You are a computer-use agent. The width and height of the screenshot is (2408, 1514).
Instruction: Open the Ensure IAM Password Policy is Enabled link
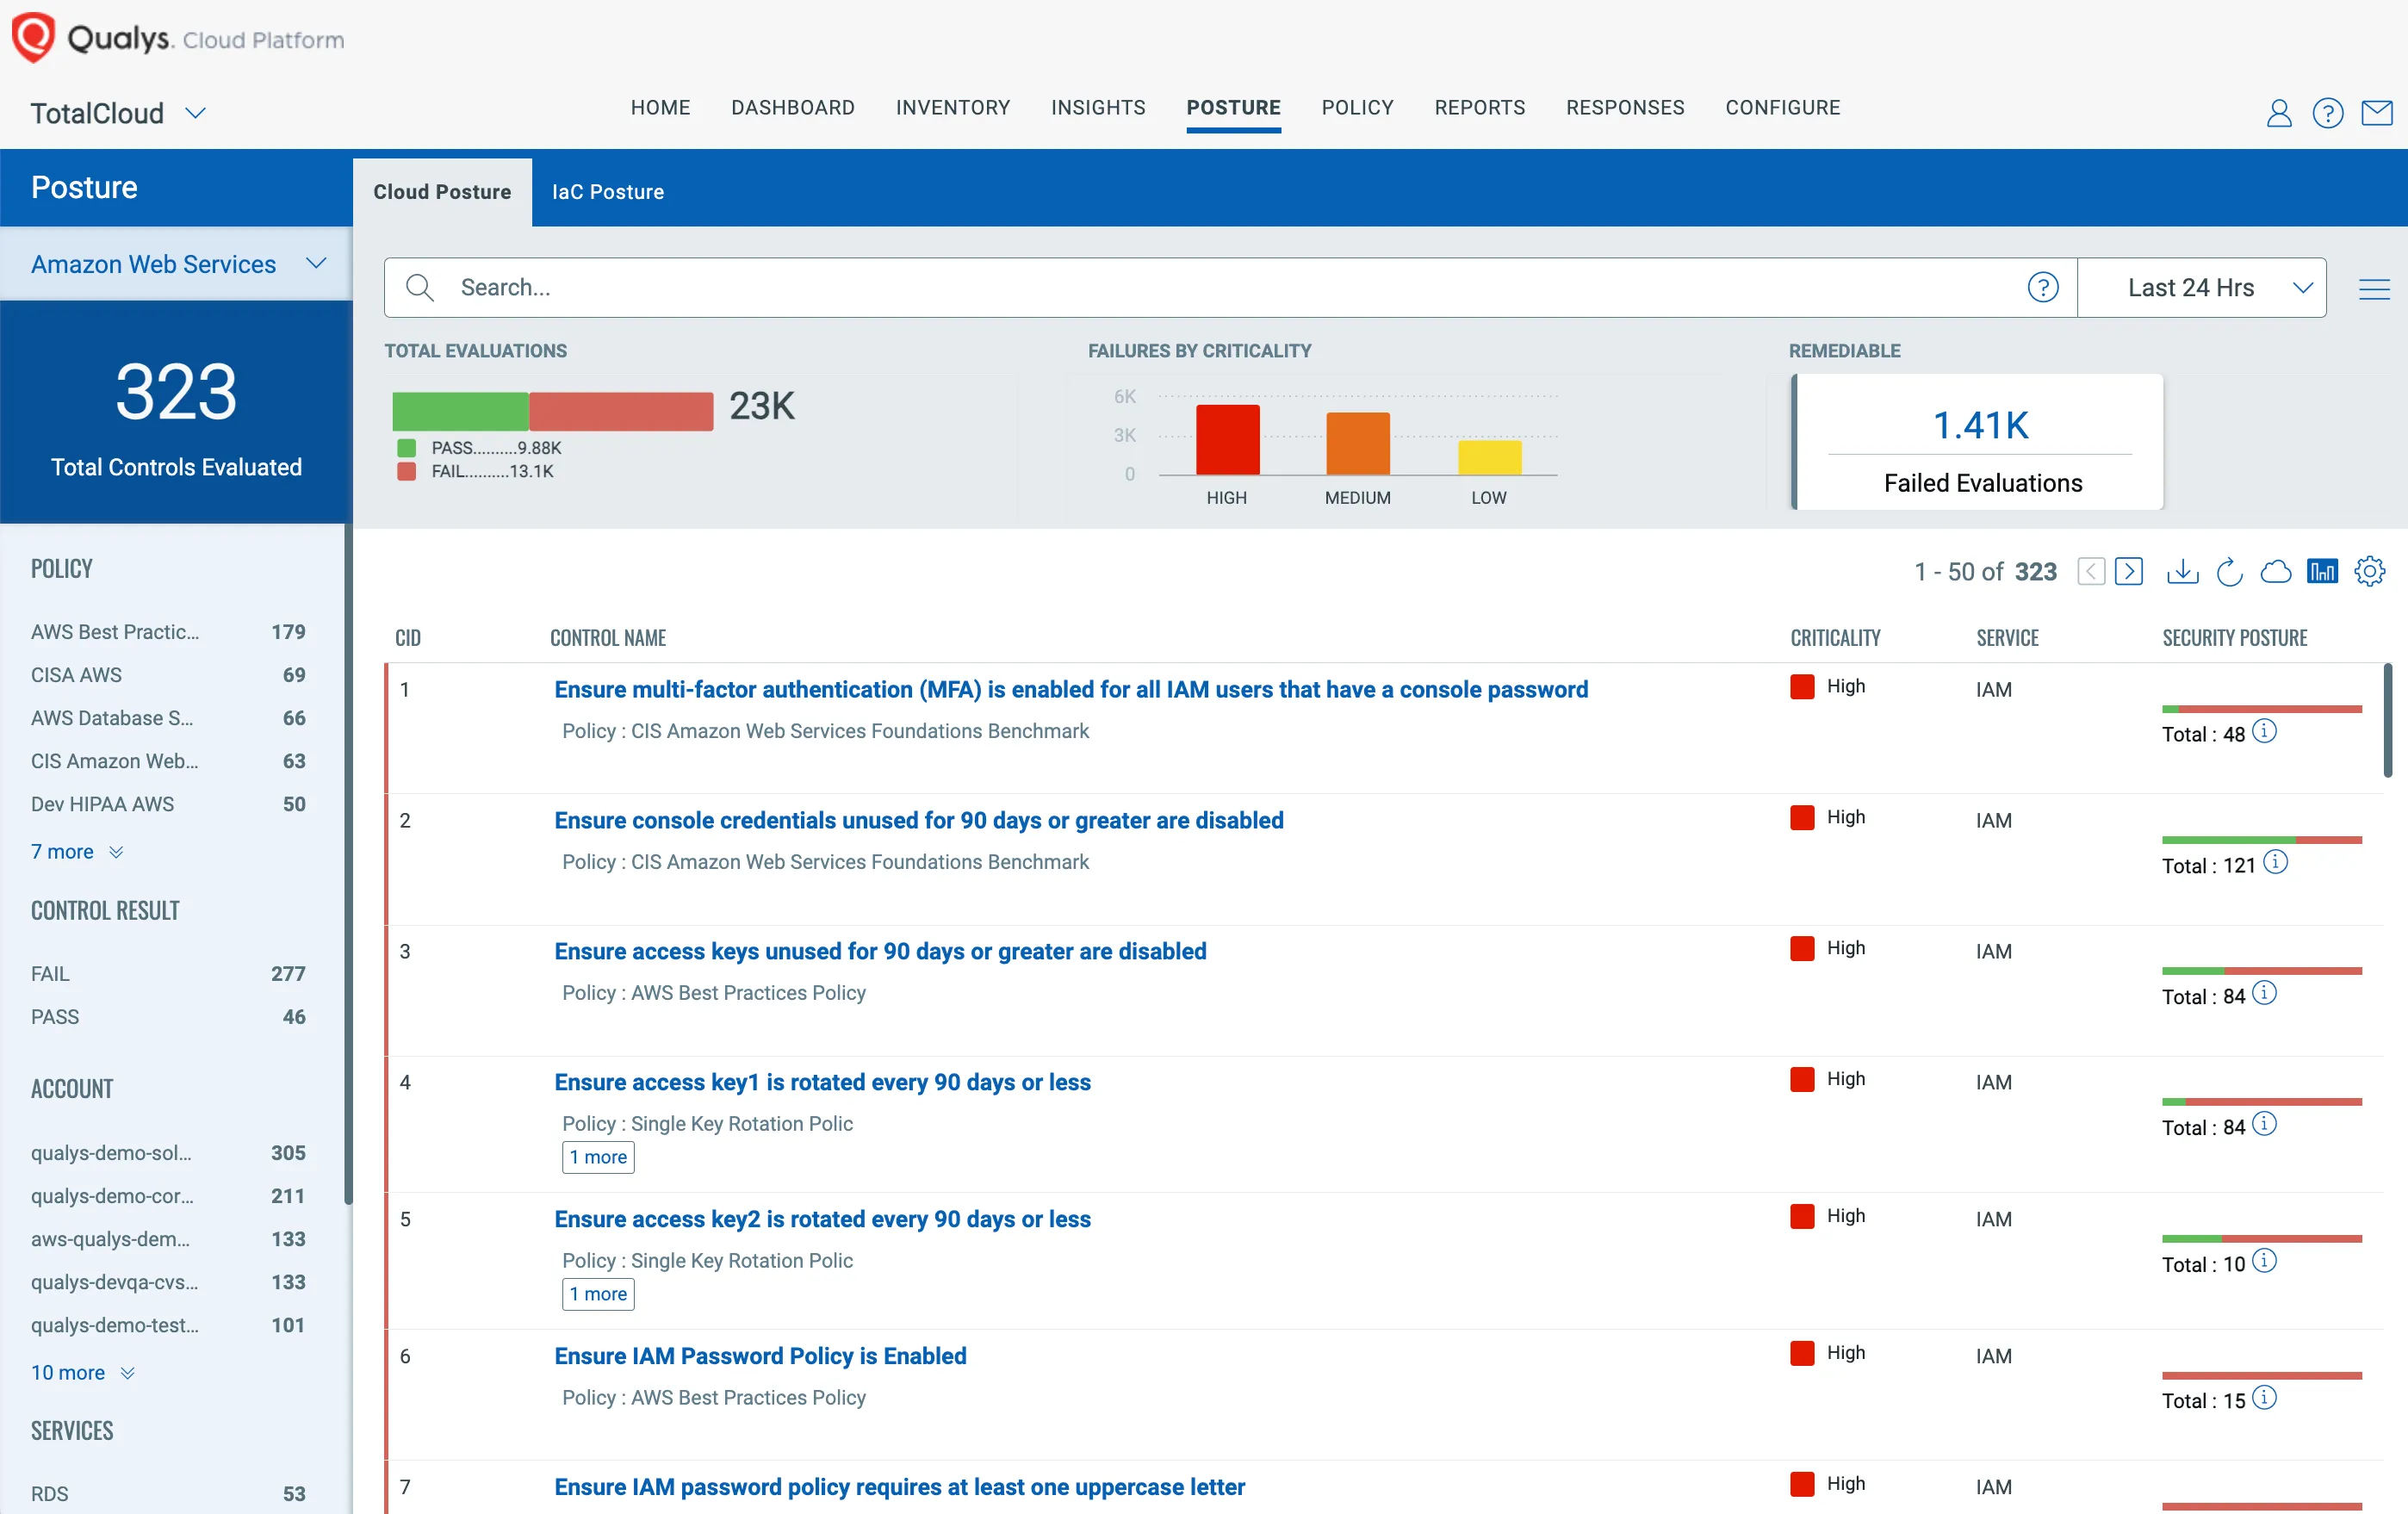click(760, 1356)
